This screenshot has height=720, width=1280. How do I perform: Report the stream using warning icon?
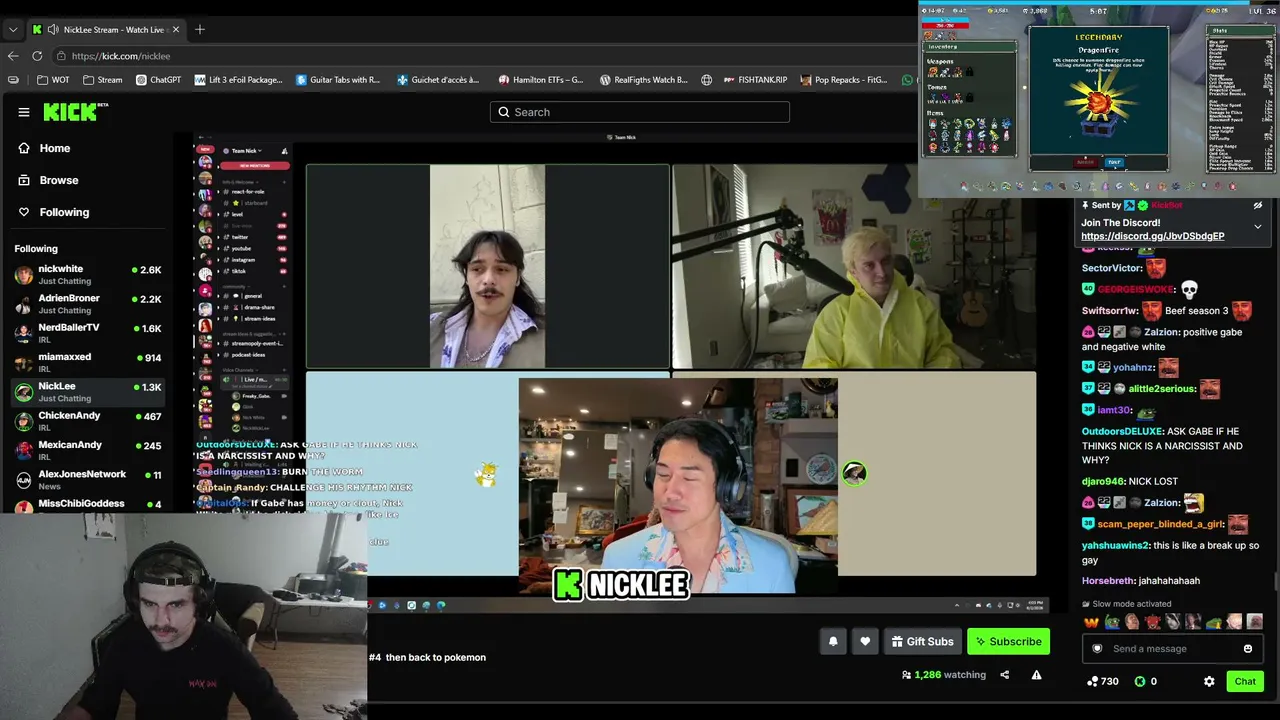(1037, 675)
